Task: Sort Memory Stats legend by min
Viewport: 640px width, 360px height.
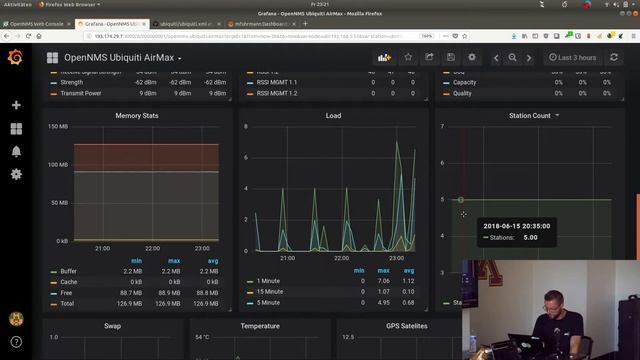Action: (x=136, y=261)
